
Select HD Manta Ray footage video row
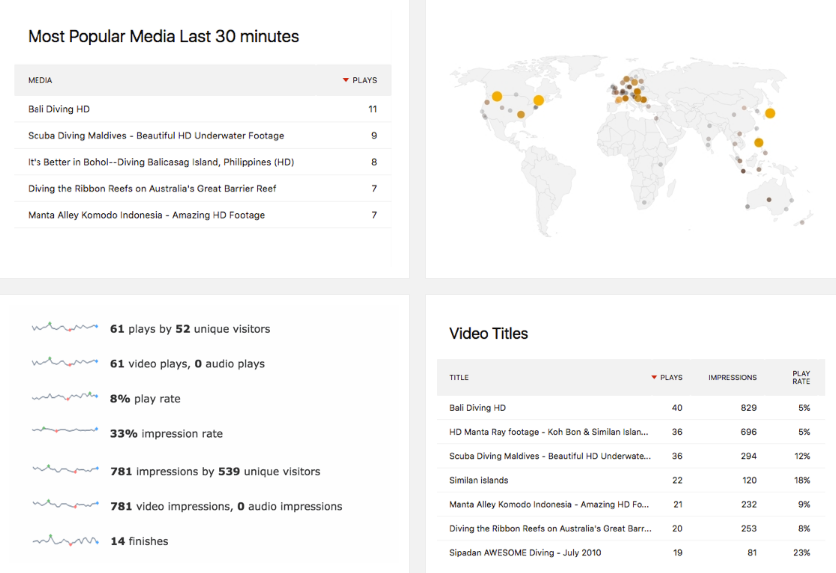point(548,432)
